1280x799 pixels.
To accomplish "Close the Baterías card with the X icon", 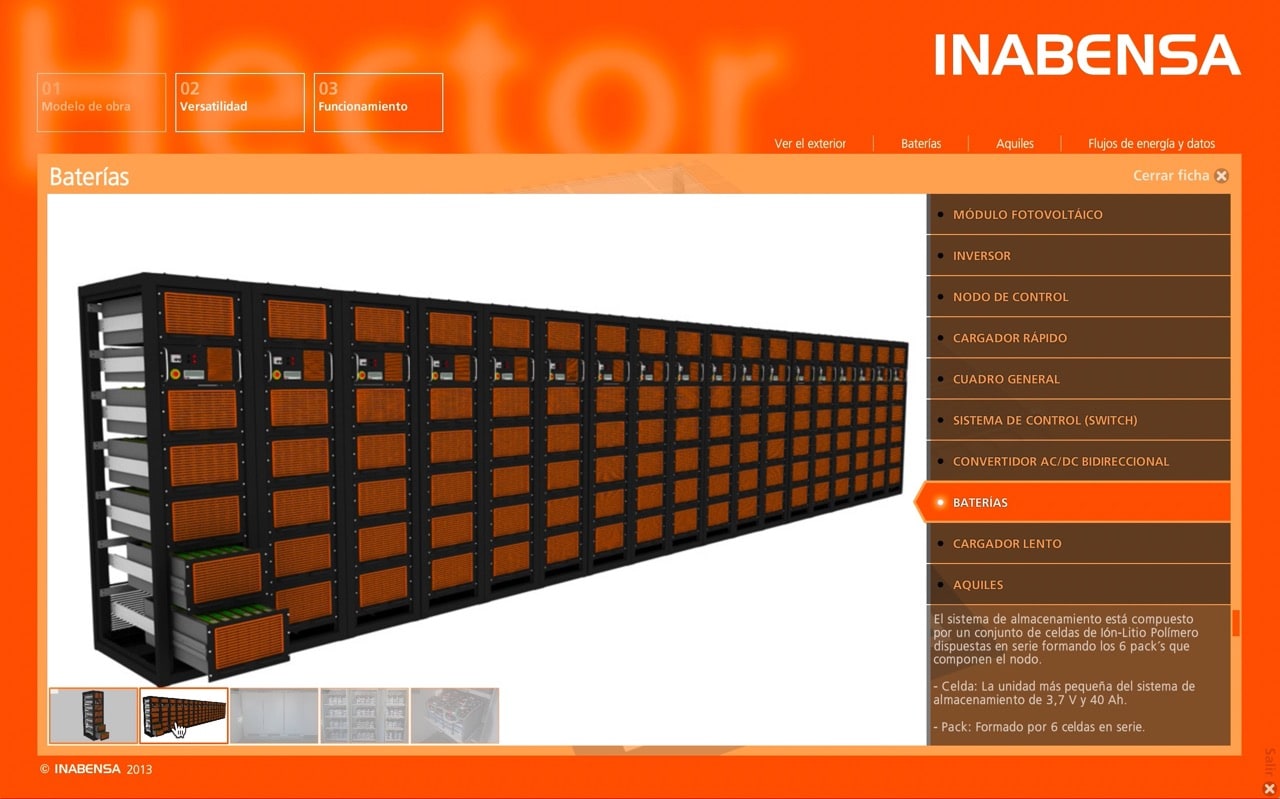I will pyautogui.click(x=1221, y=176).
